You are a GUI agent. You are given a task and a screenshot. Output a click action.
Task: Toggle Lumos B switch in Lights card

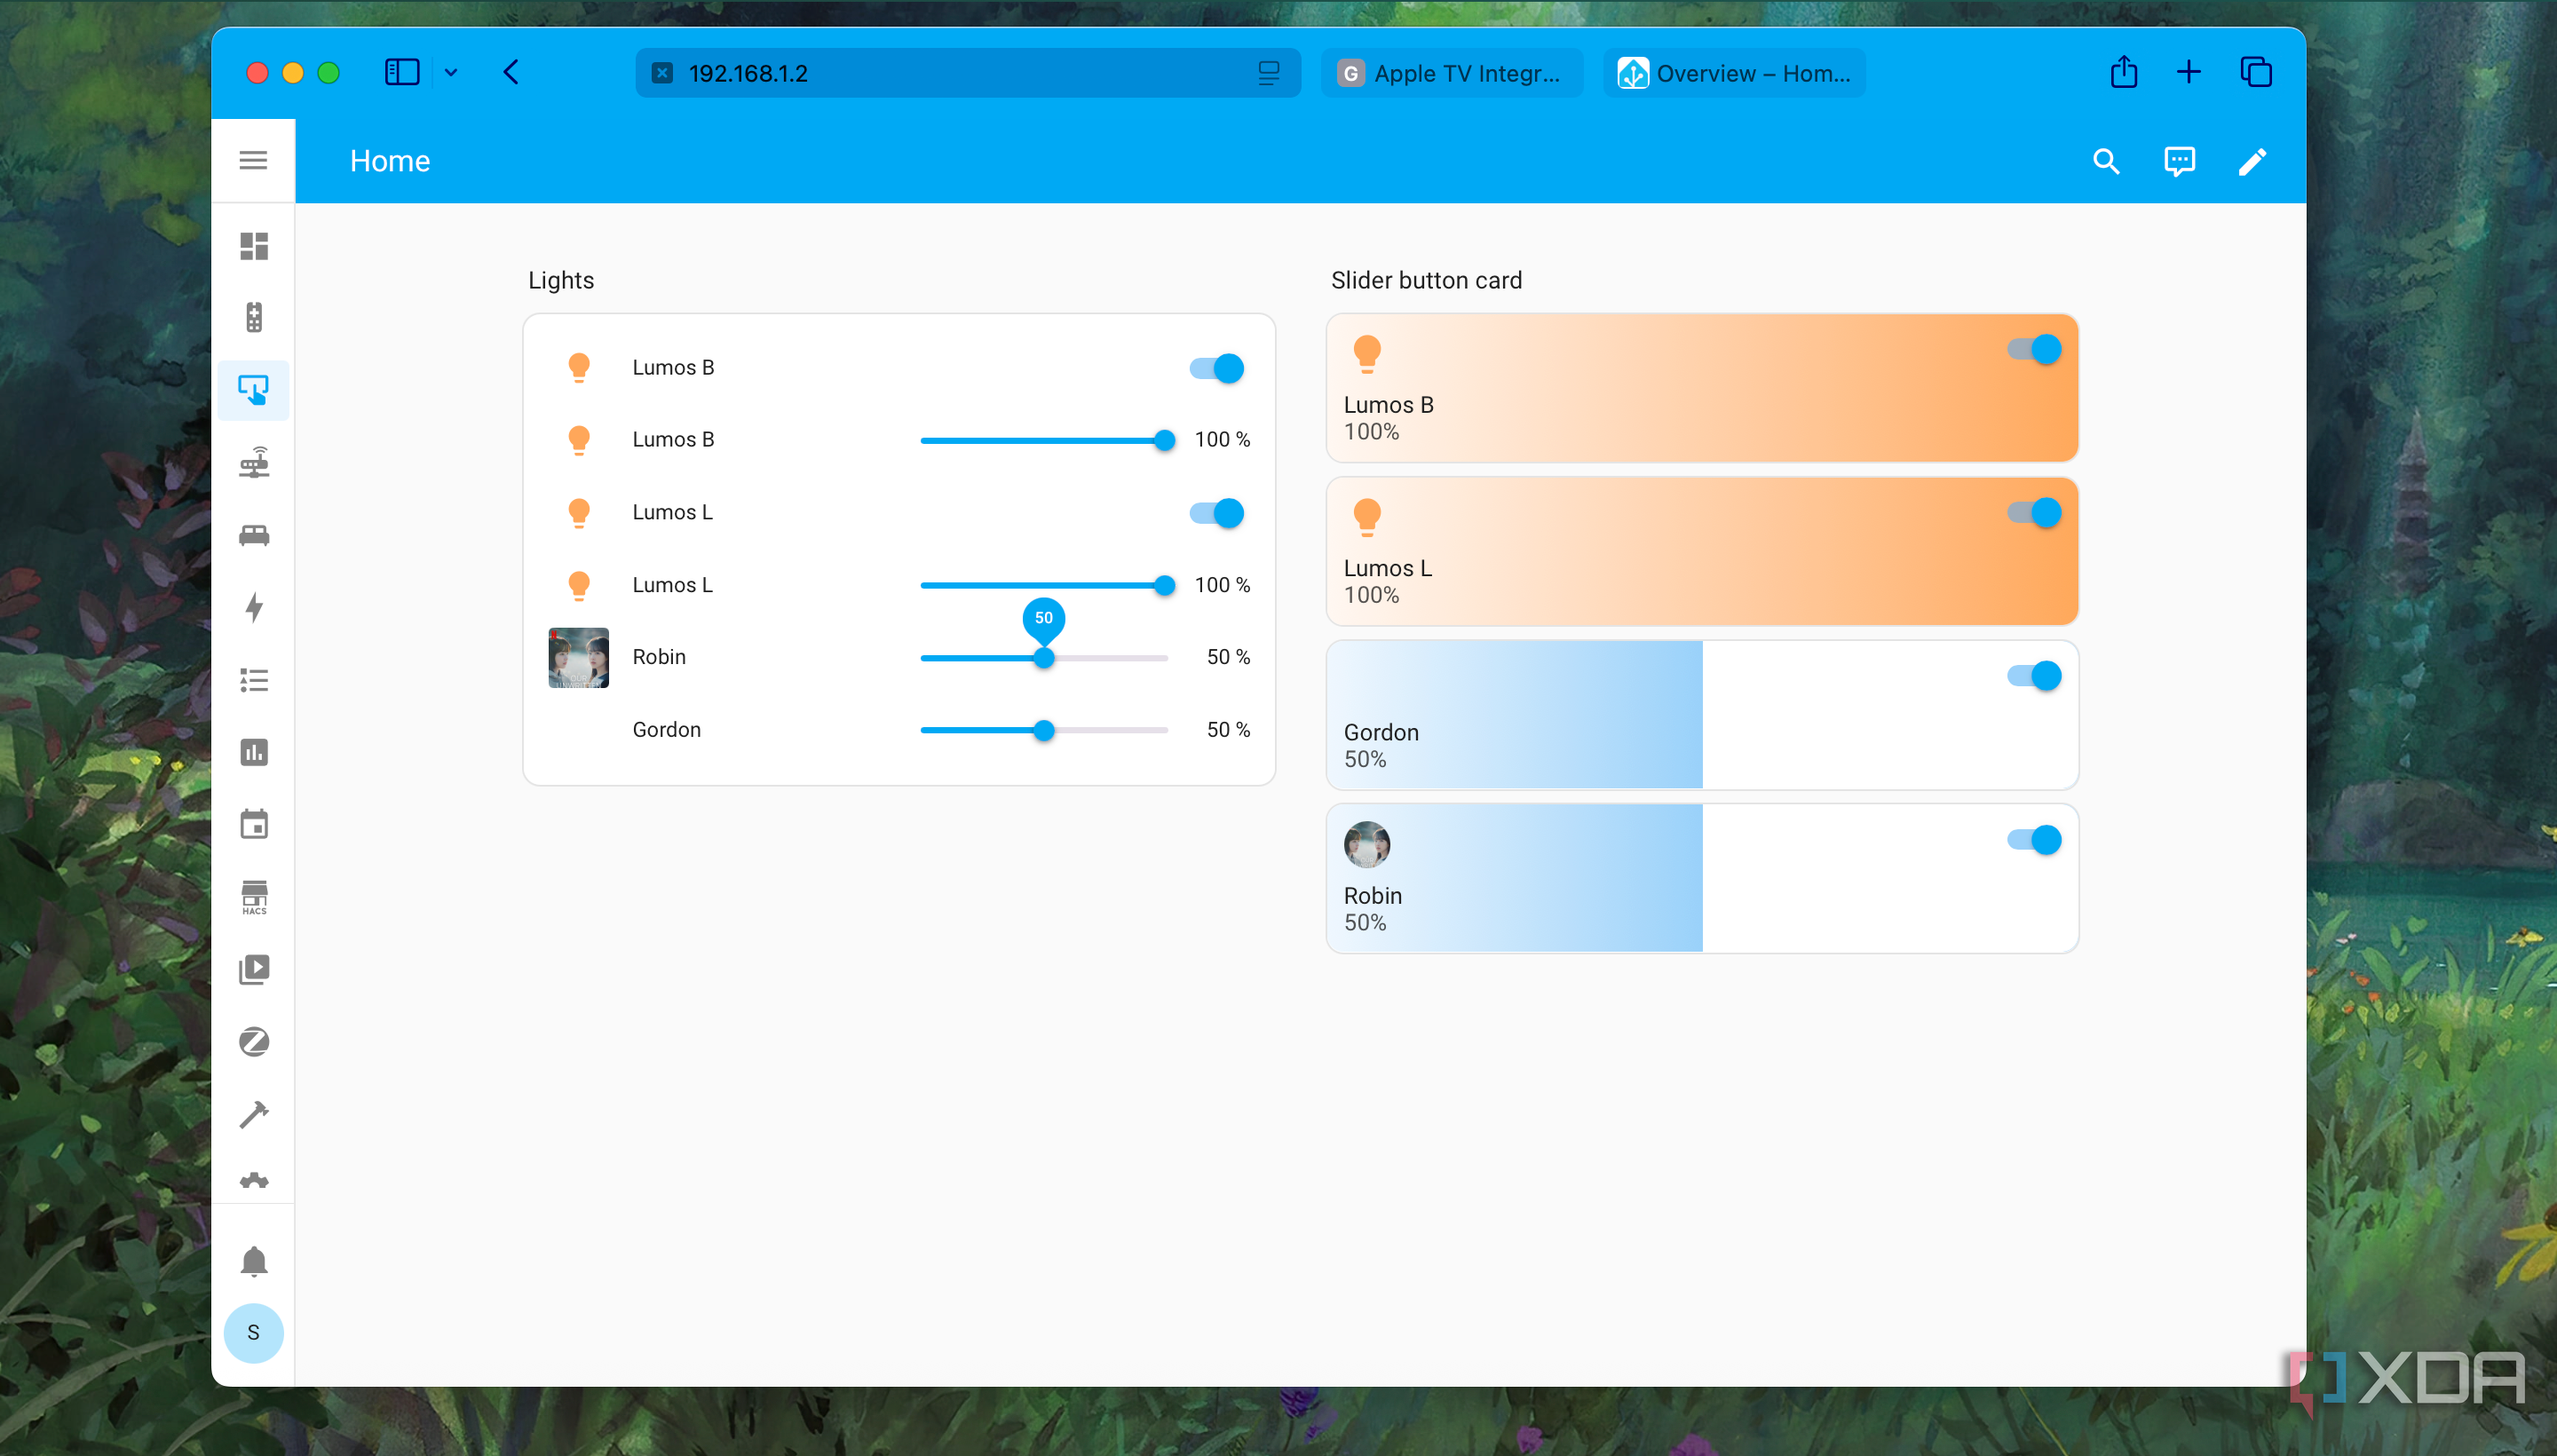pyautogui.click(x=1217, y=368)
